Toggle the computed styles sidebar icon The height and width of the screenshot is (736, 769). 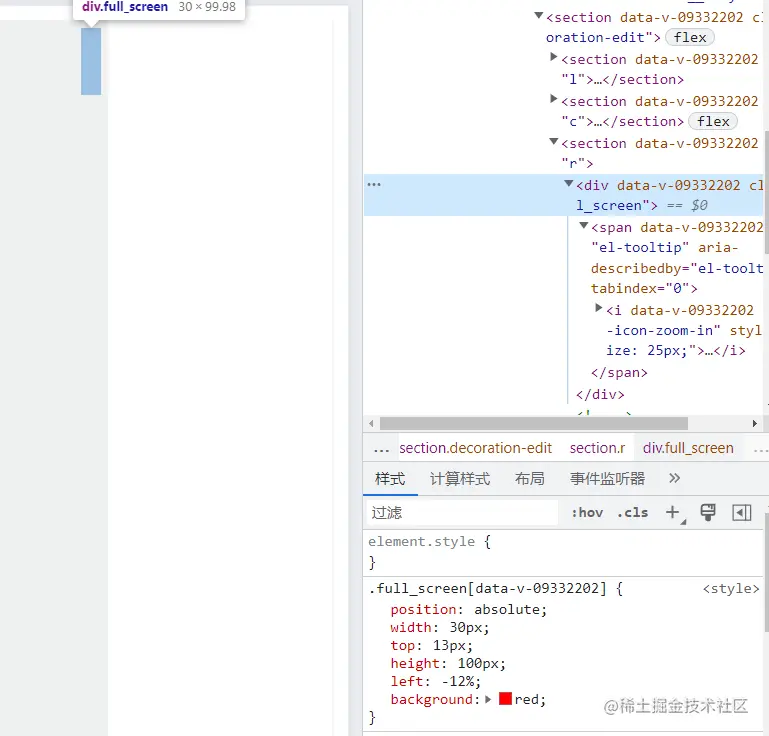point(742,513)
